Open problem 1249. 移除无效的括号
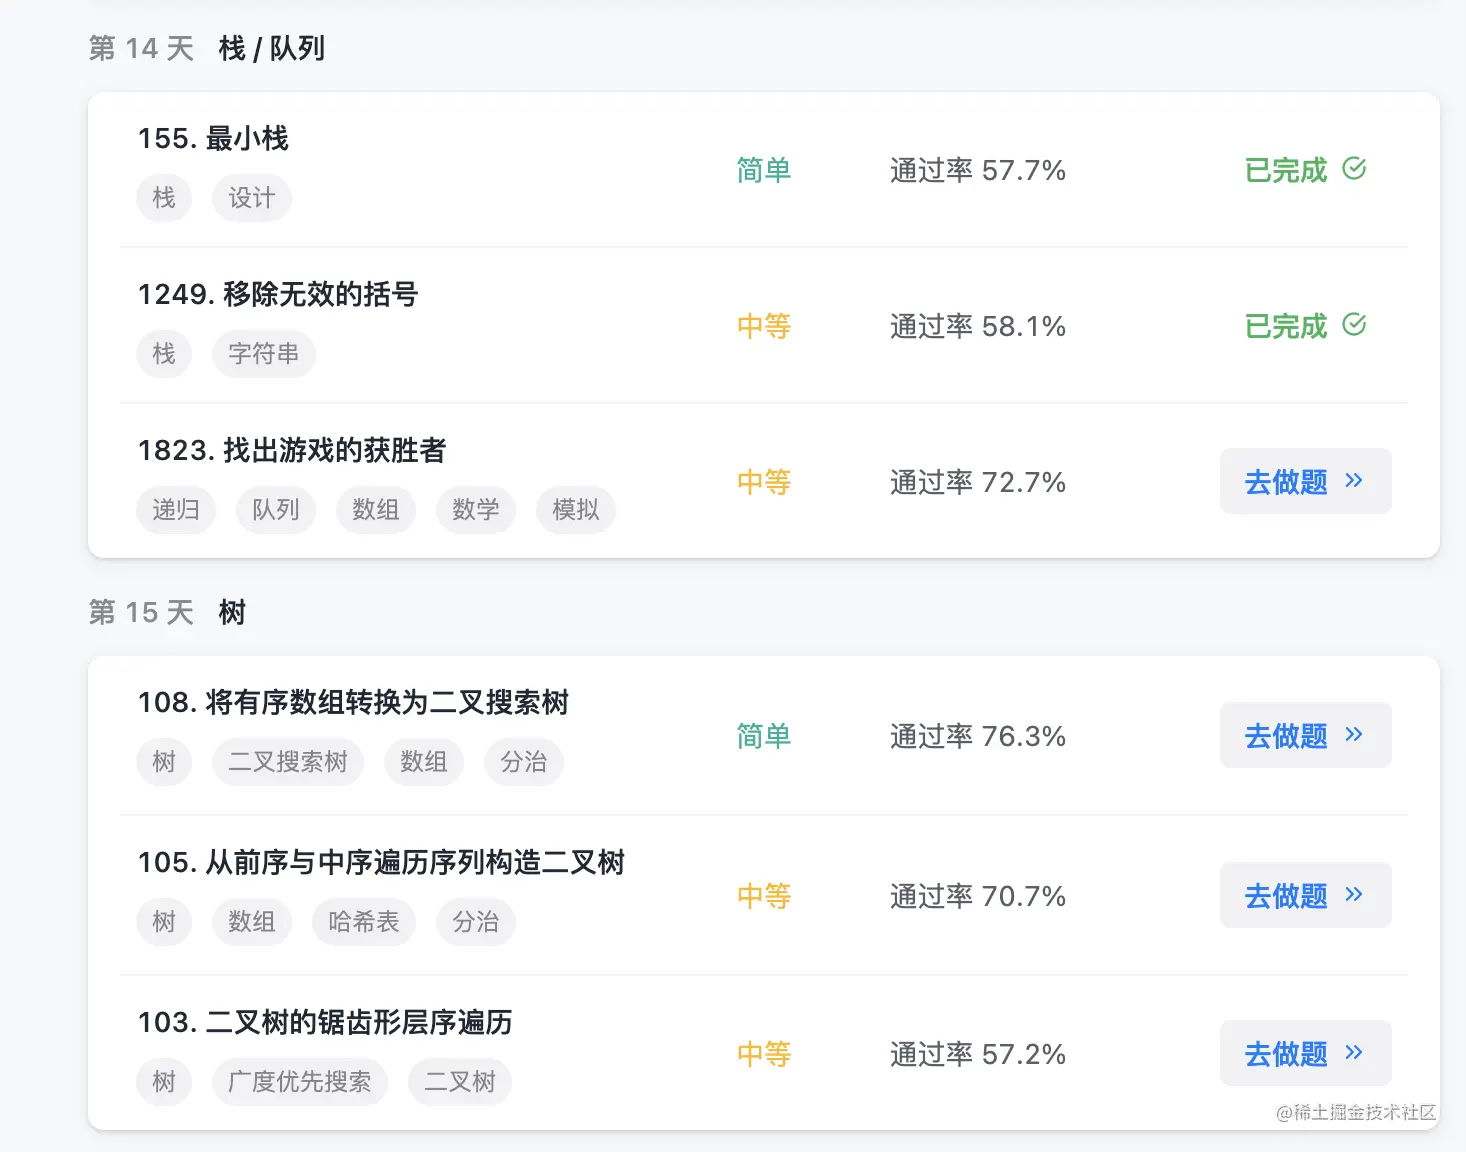This screenshot has width=1466, height=1152. (x=277, y=294)
